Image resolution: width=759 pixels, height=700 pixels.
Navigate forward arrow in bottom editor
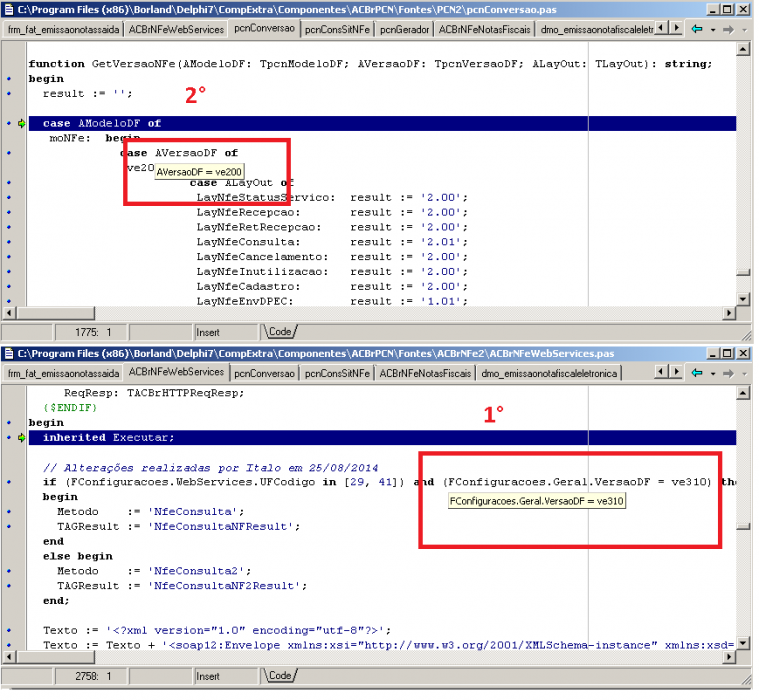click(728, 373)
